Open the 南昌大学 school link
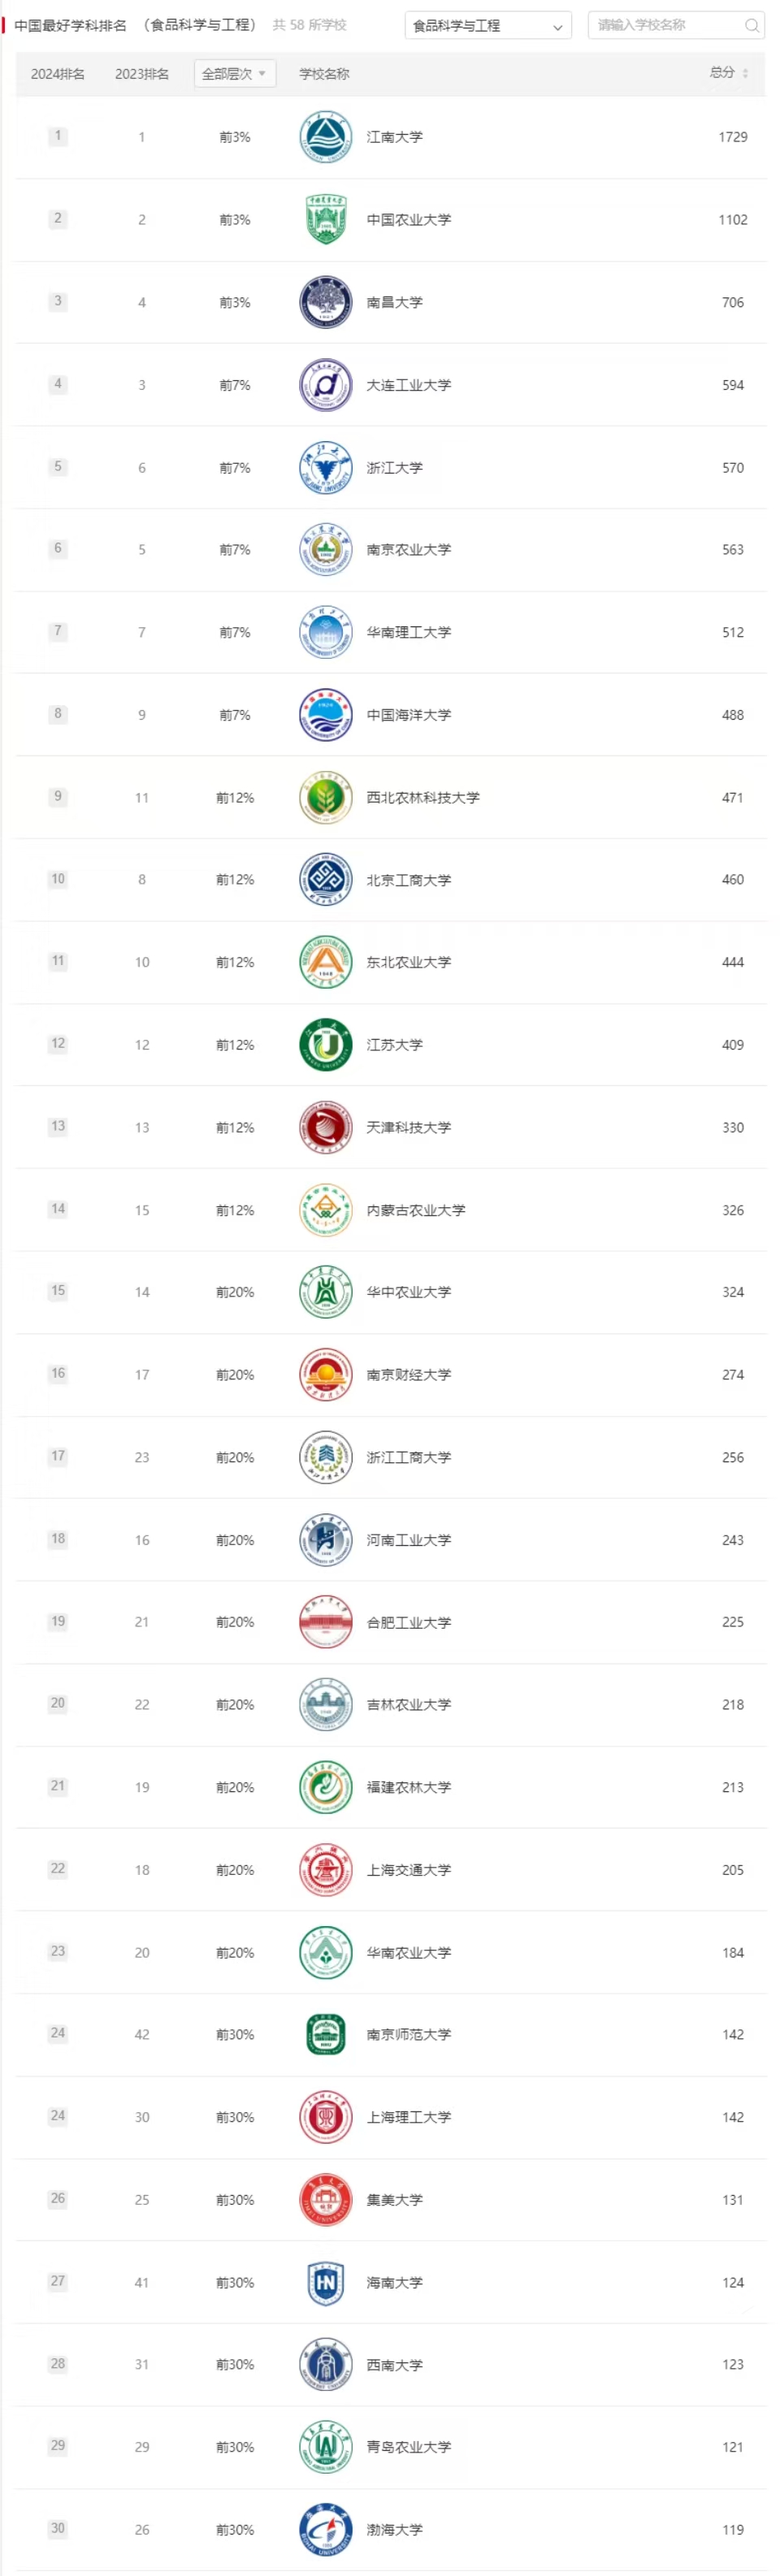The height and width of the screenshot is (2576, 780). [x=394, y=302]
